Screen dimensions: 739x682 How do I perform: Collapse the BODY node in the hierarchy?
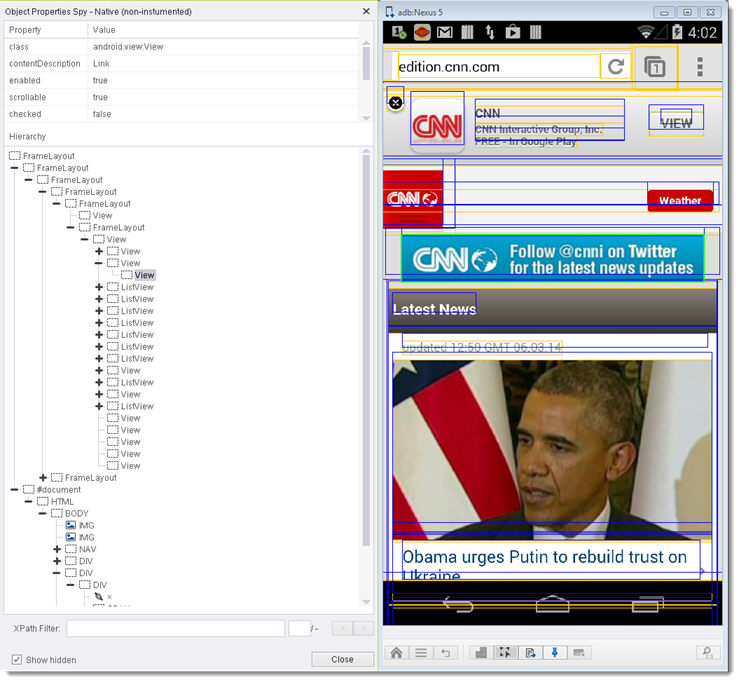[43, 514]
